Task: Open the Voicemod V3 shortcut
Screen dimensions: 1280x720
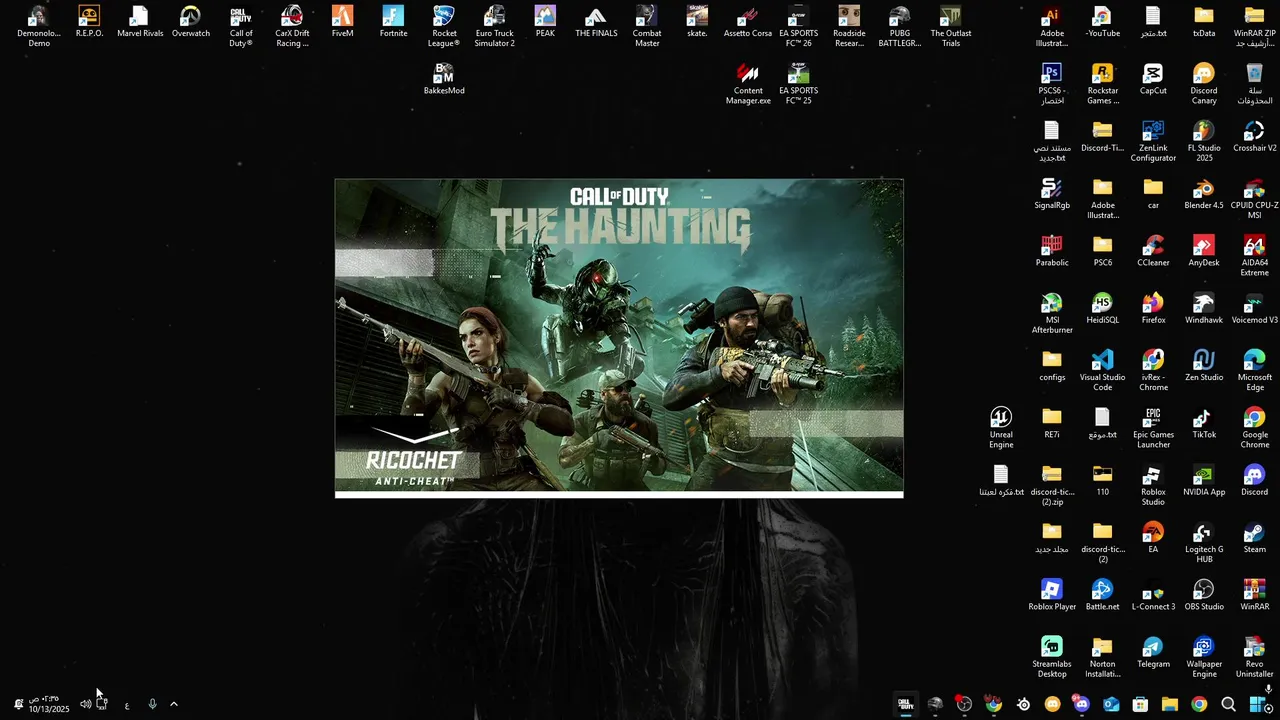Action: click(x=1254, y=309)
